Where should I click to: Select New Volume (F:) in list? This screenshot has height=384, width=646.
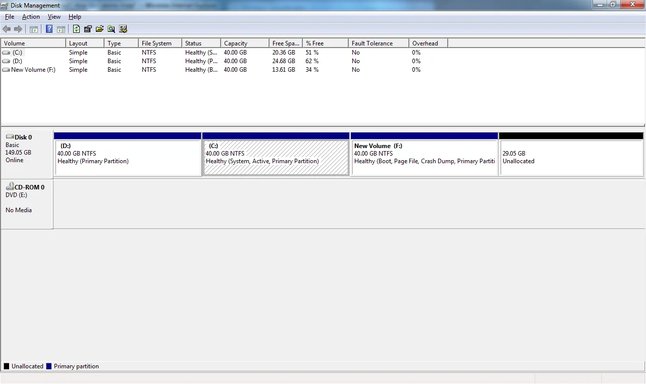pos(33,70)
